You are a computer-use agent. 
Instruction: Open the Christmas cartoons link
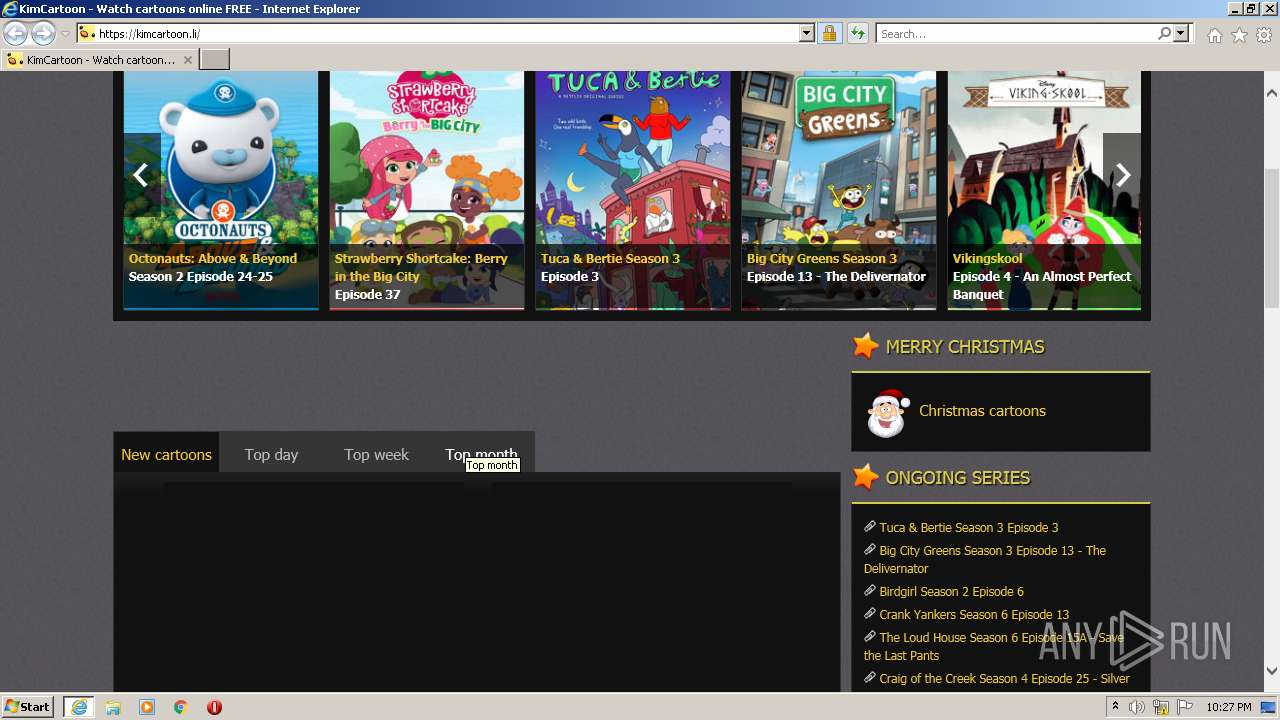tap(982, 411)
